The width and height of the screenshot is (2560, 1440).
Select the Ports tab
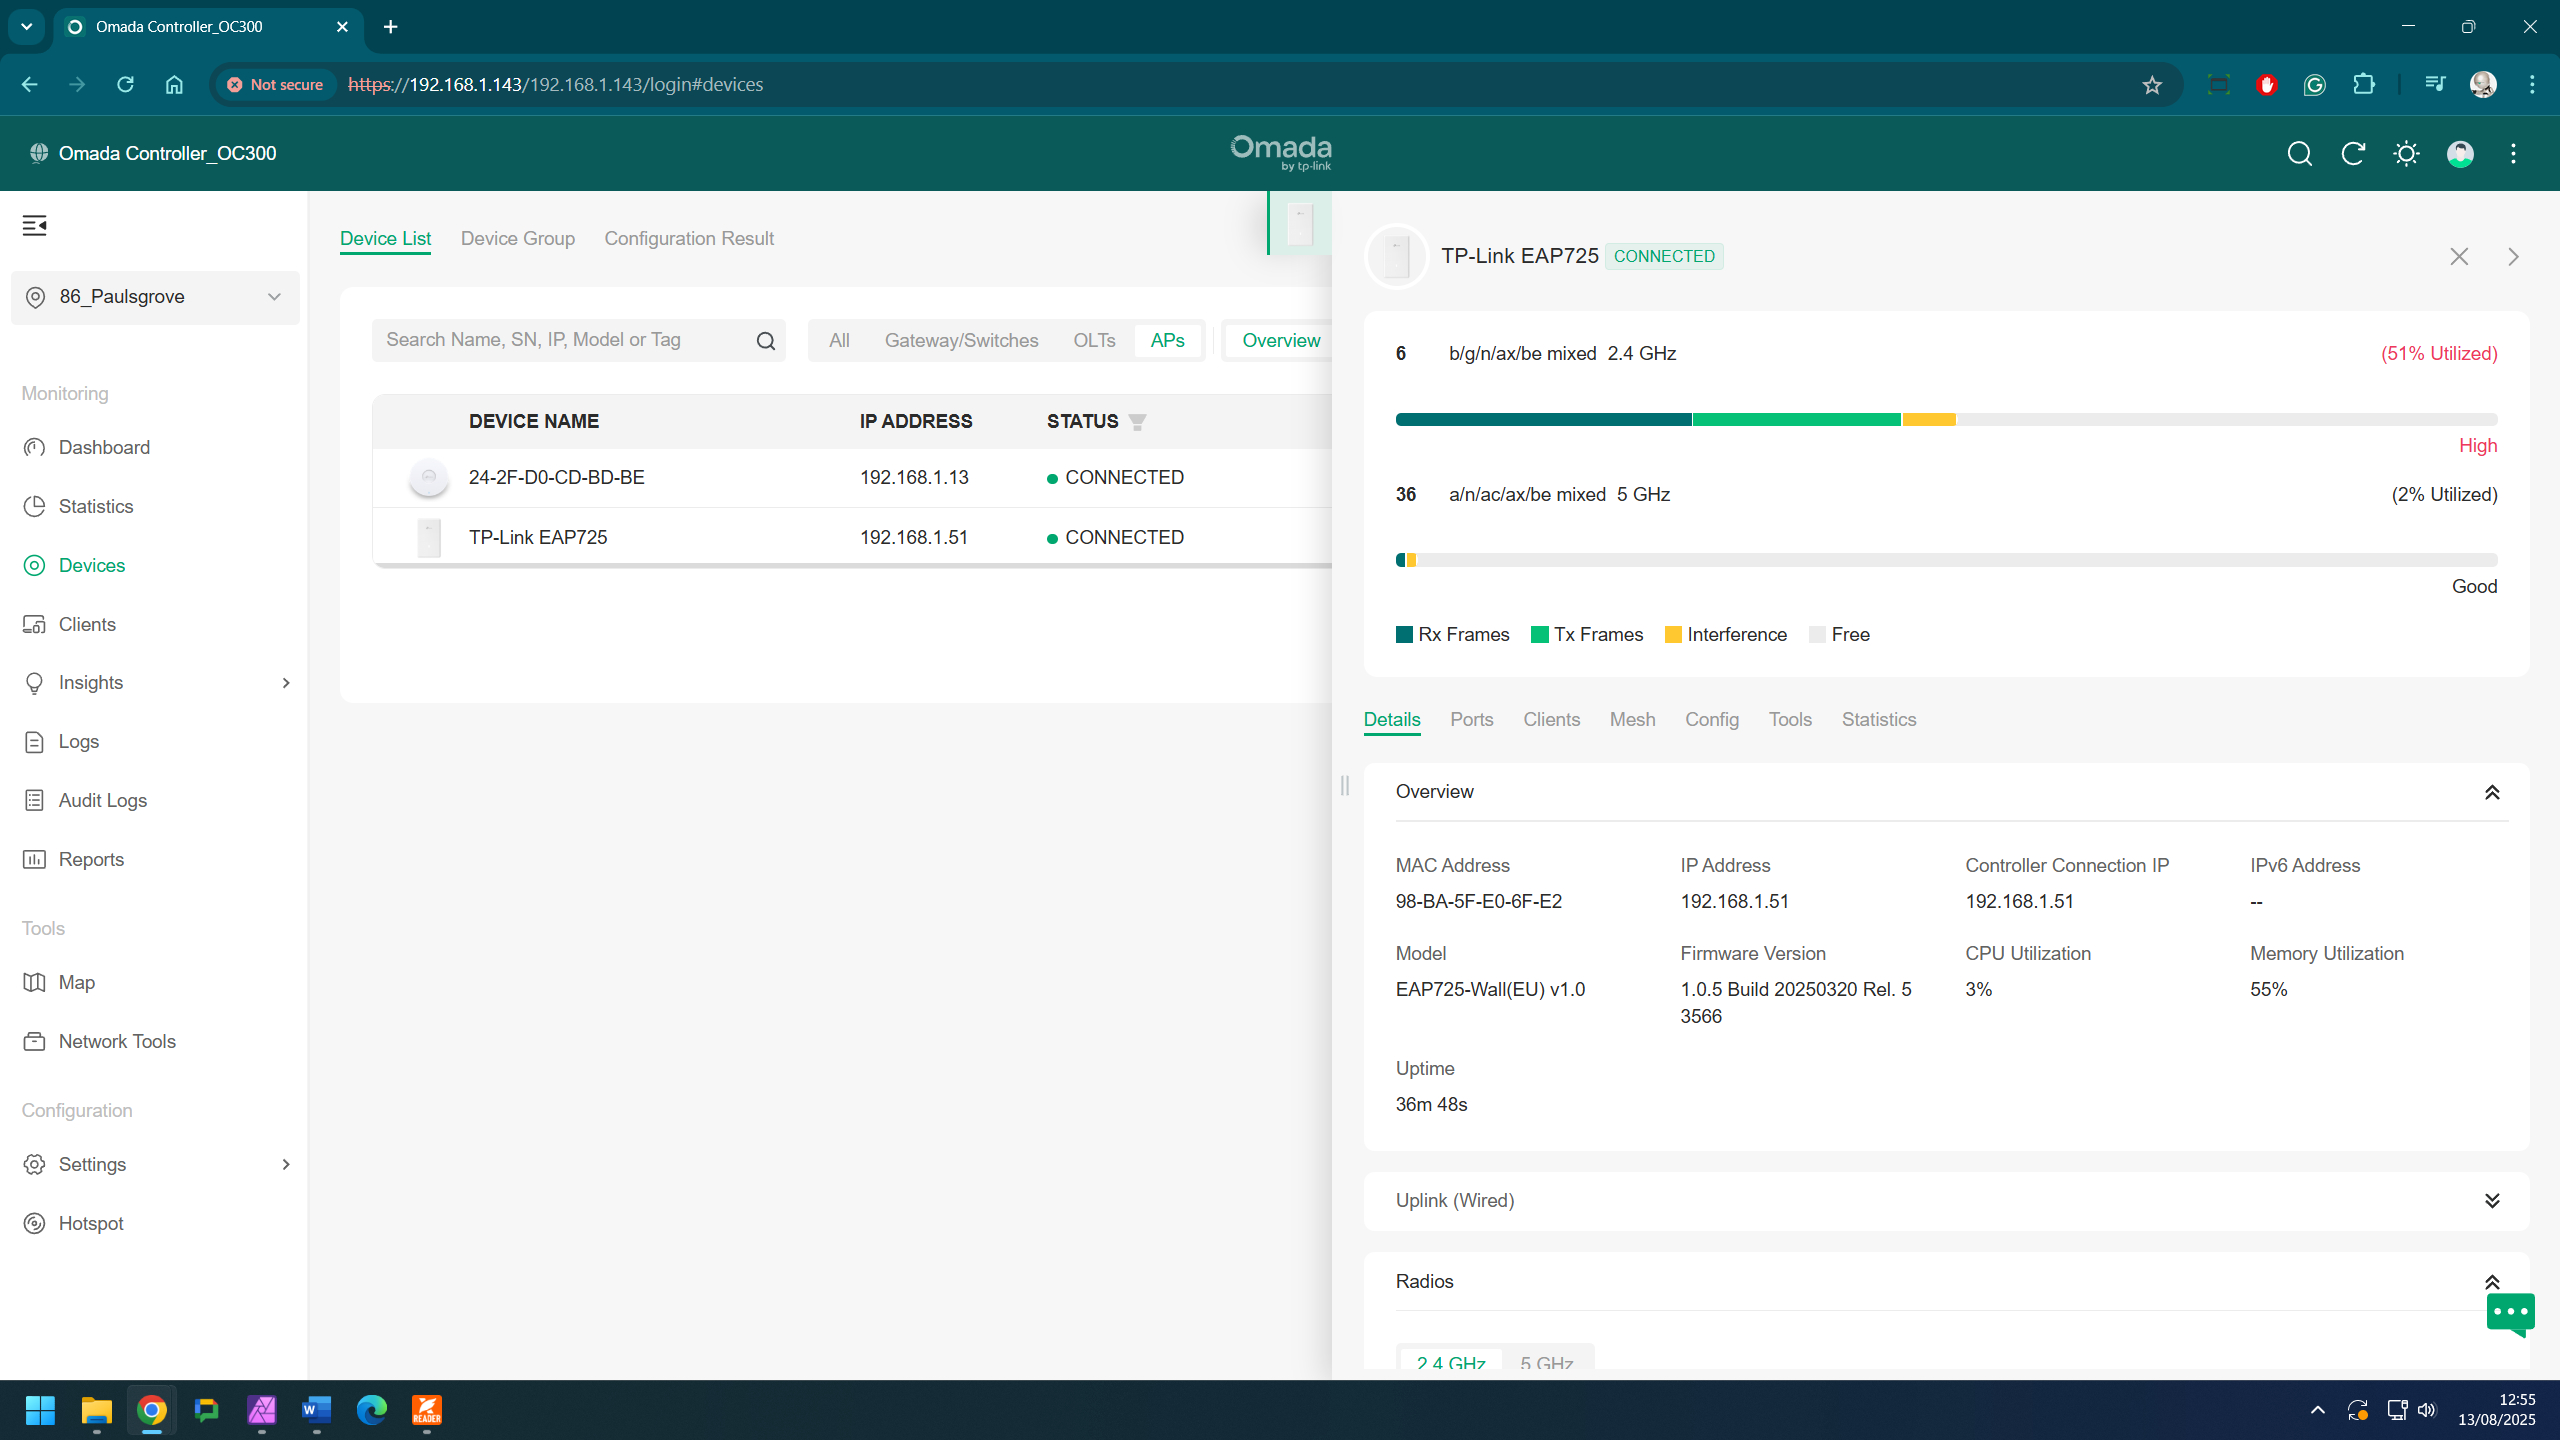[x=1471, y=720]
